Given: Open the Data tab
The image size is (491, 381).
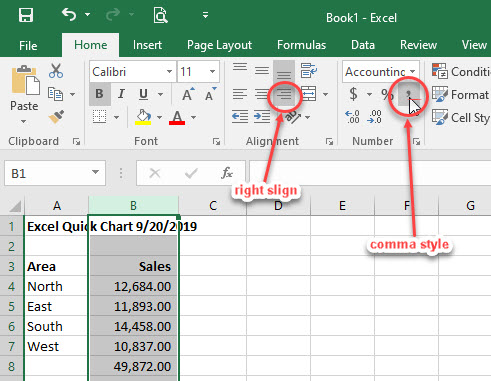Looking at the screenshot, I should (x=363, y=45).
